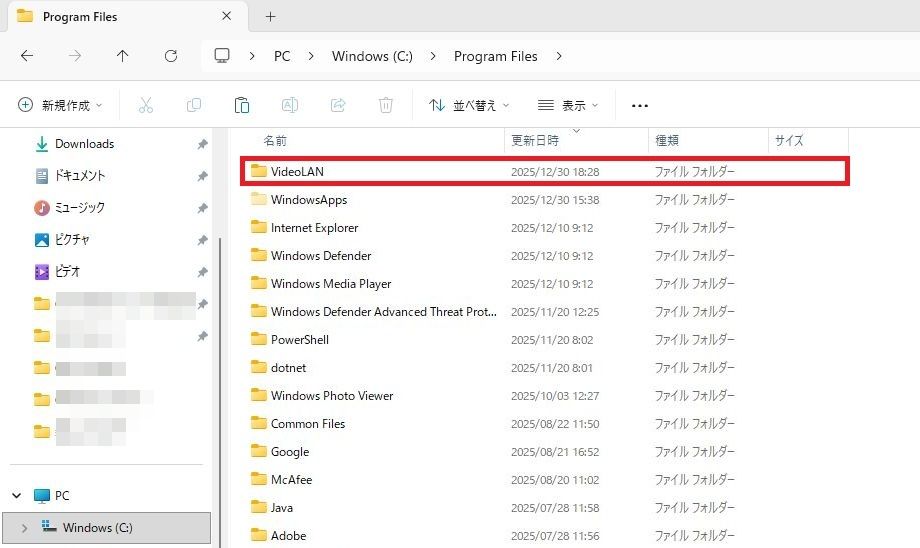Click the Rename icon in toolbar
This screenshot has height=548, width=920.
tap(289, 105)
